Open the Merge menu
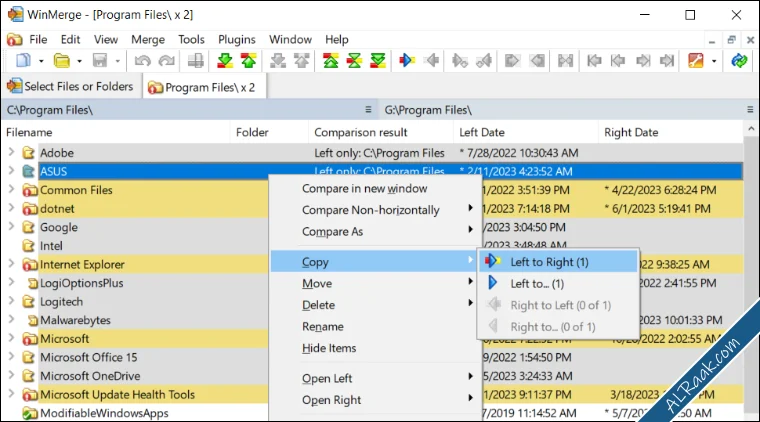The height and width of the screenshot is (422, 760). [148, 39]
